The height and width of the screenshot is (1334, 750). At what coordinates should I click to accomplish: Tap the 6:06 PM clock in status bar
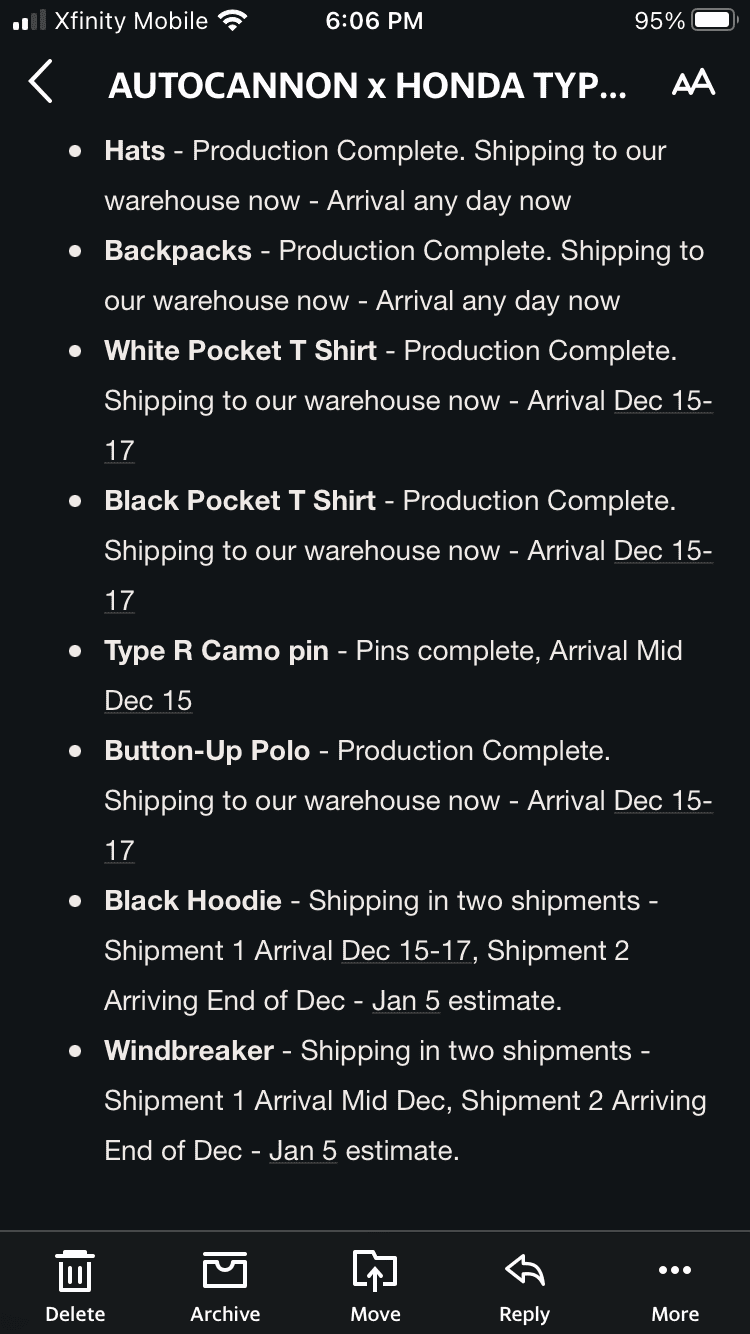[374, 21]
